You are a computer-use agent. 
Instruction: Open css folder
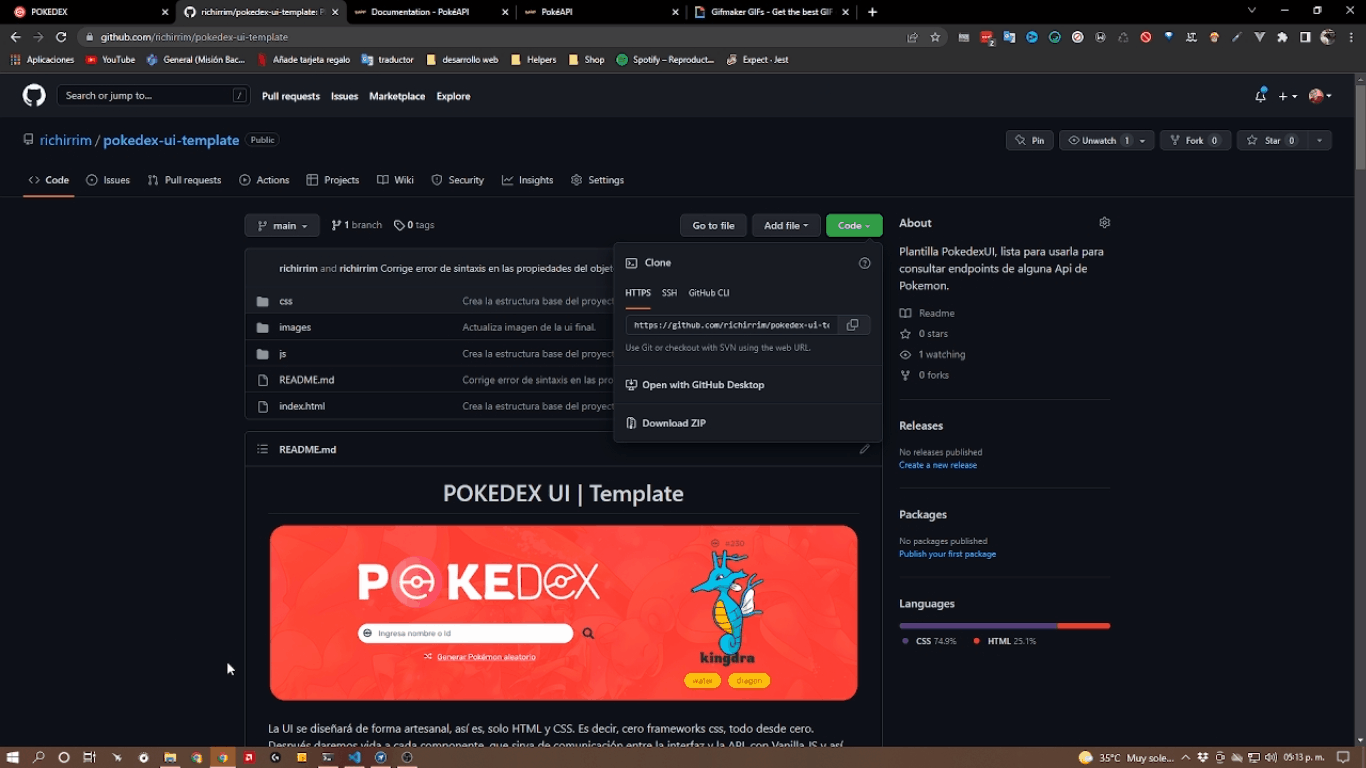click(286, 301)
